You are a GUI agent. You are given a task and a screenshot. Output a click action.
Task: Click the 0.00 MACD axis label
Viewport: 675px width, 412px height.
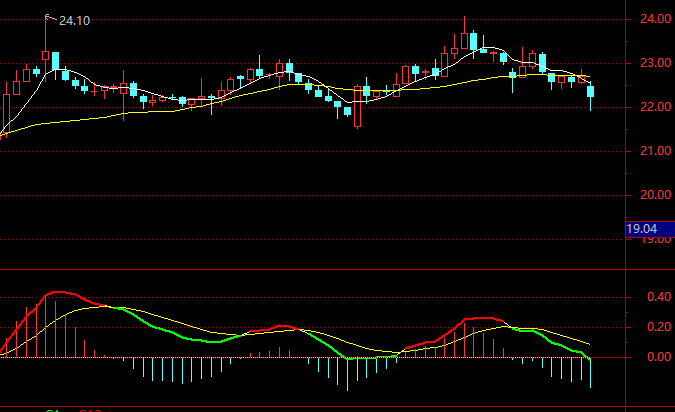pyautogui.click(x=647, y=357)
